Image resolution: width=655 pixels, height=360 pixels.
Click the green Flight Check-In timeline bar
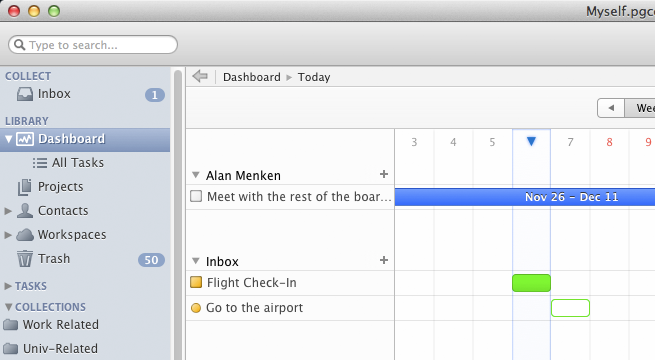[531, 283]
